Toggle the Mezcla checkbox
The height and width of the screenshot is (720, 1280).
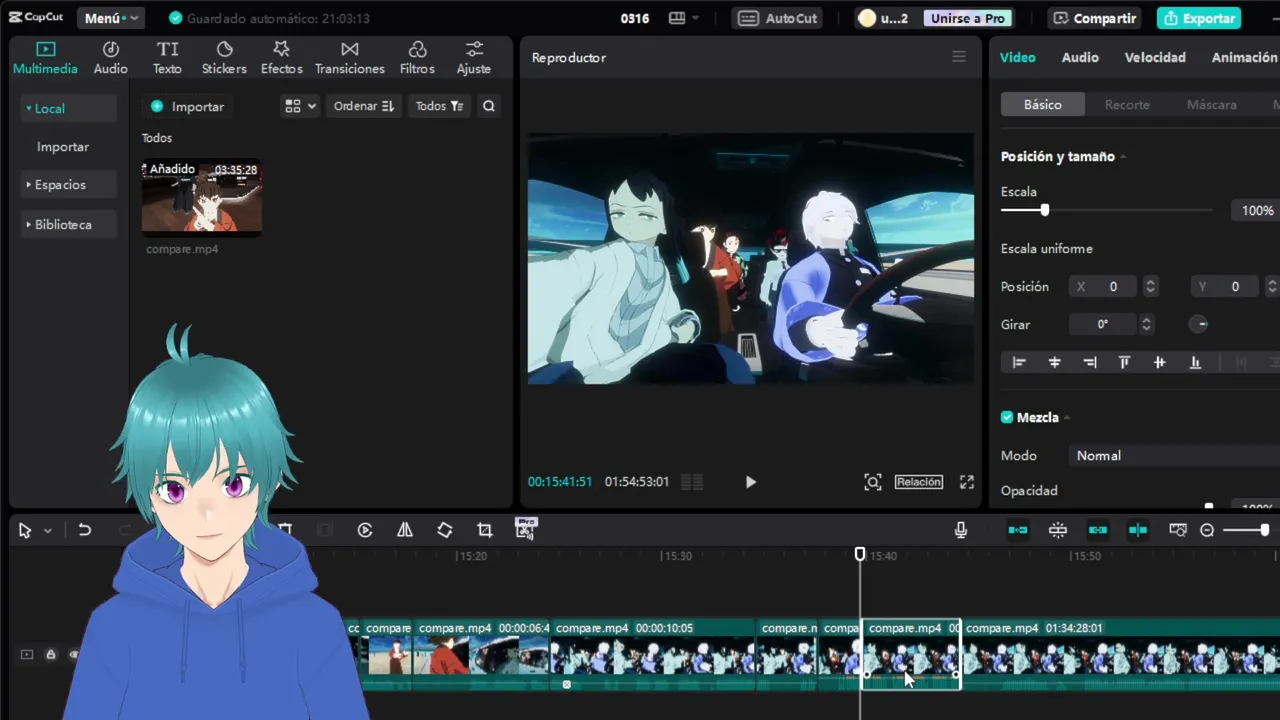(x=1007, y=417)
